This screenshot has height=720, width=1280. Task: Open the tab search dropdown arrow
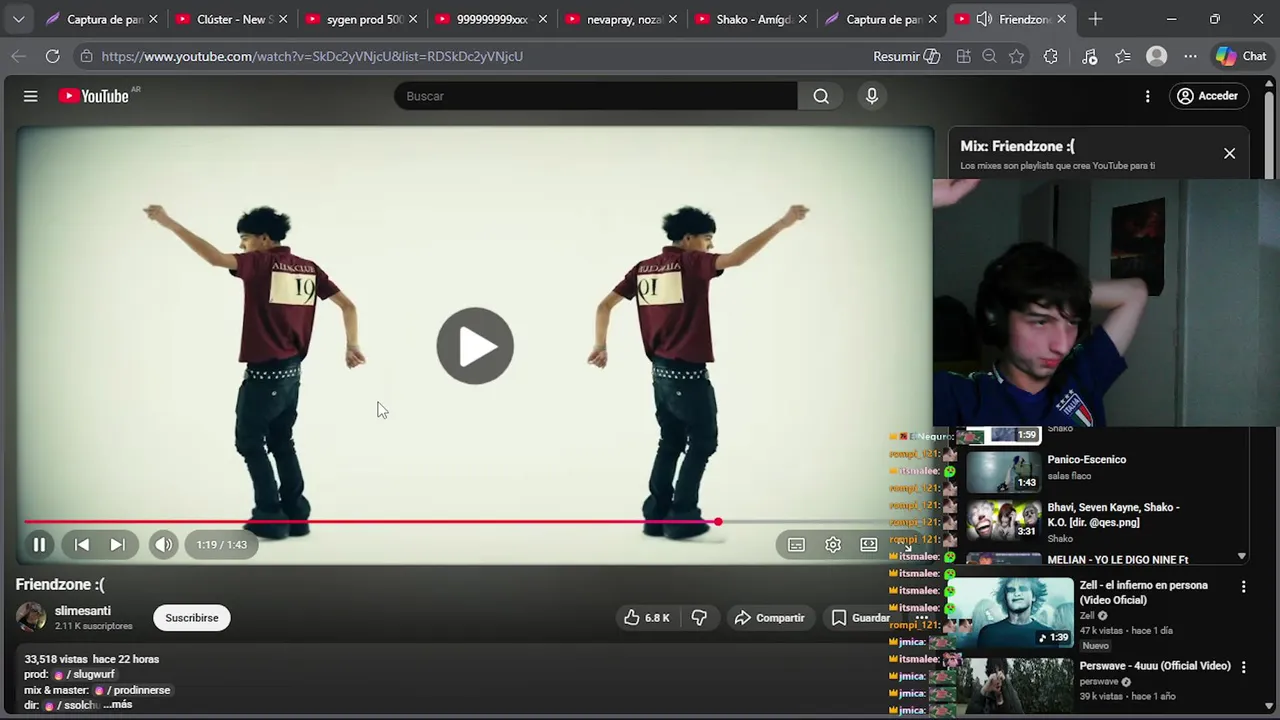[18, 19]
